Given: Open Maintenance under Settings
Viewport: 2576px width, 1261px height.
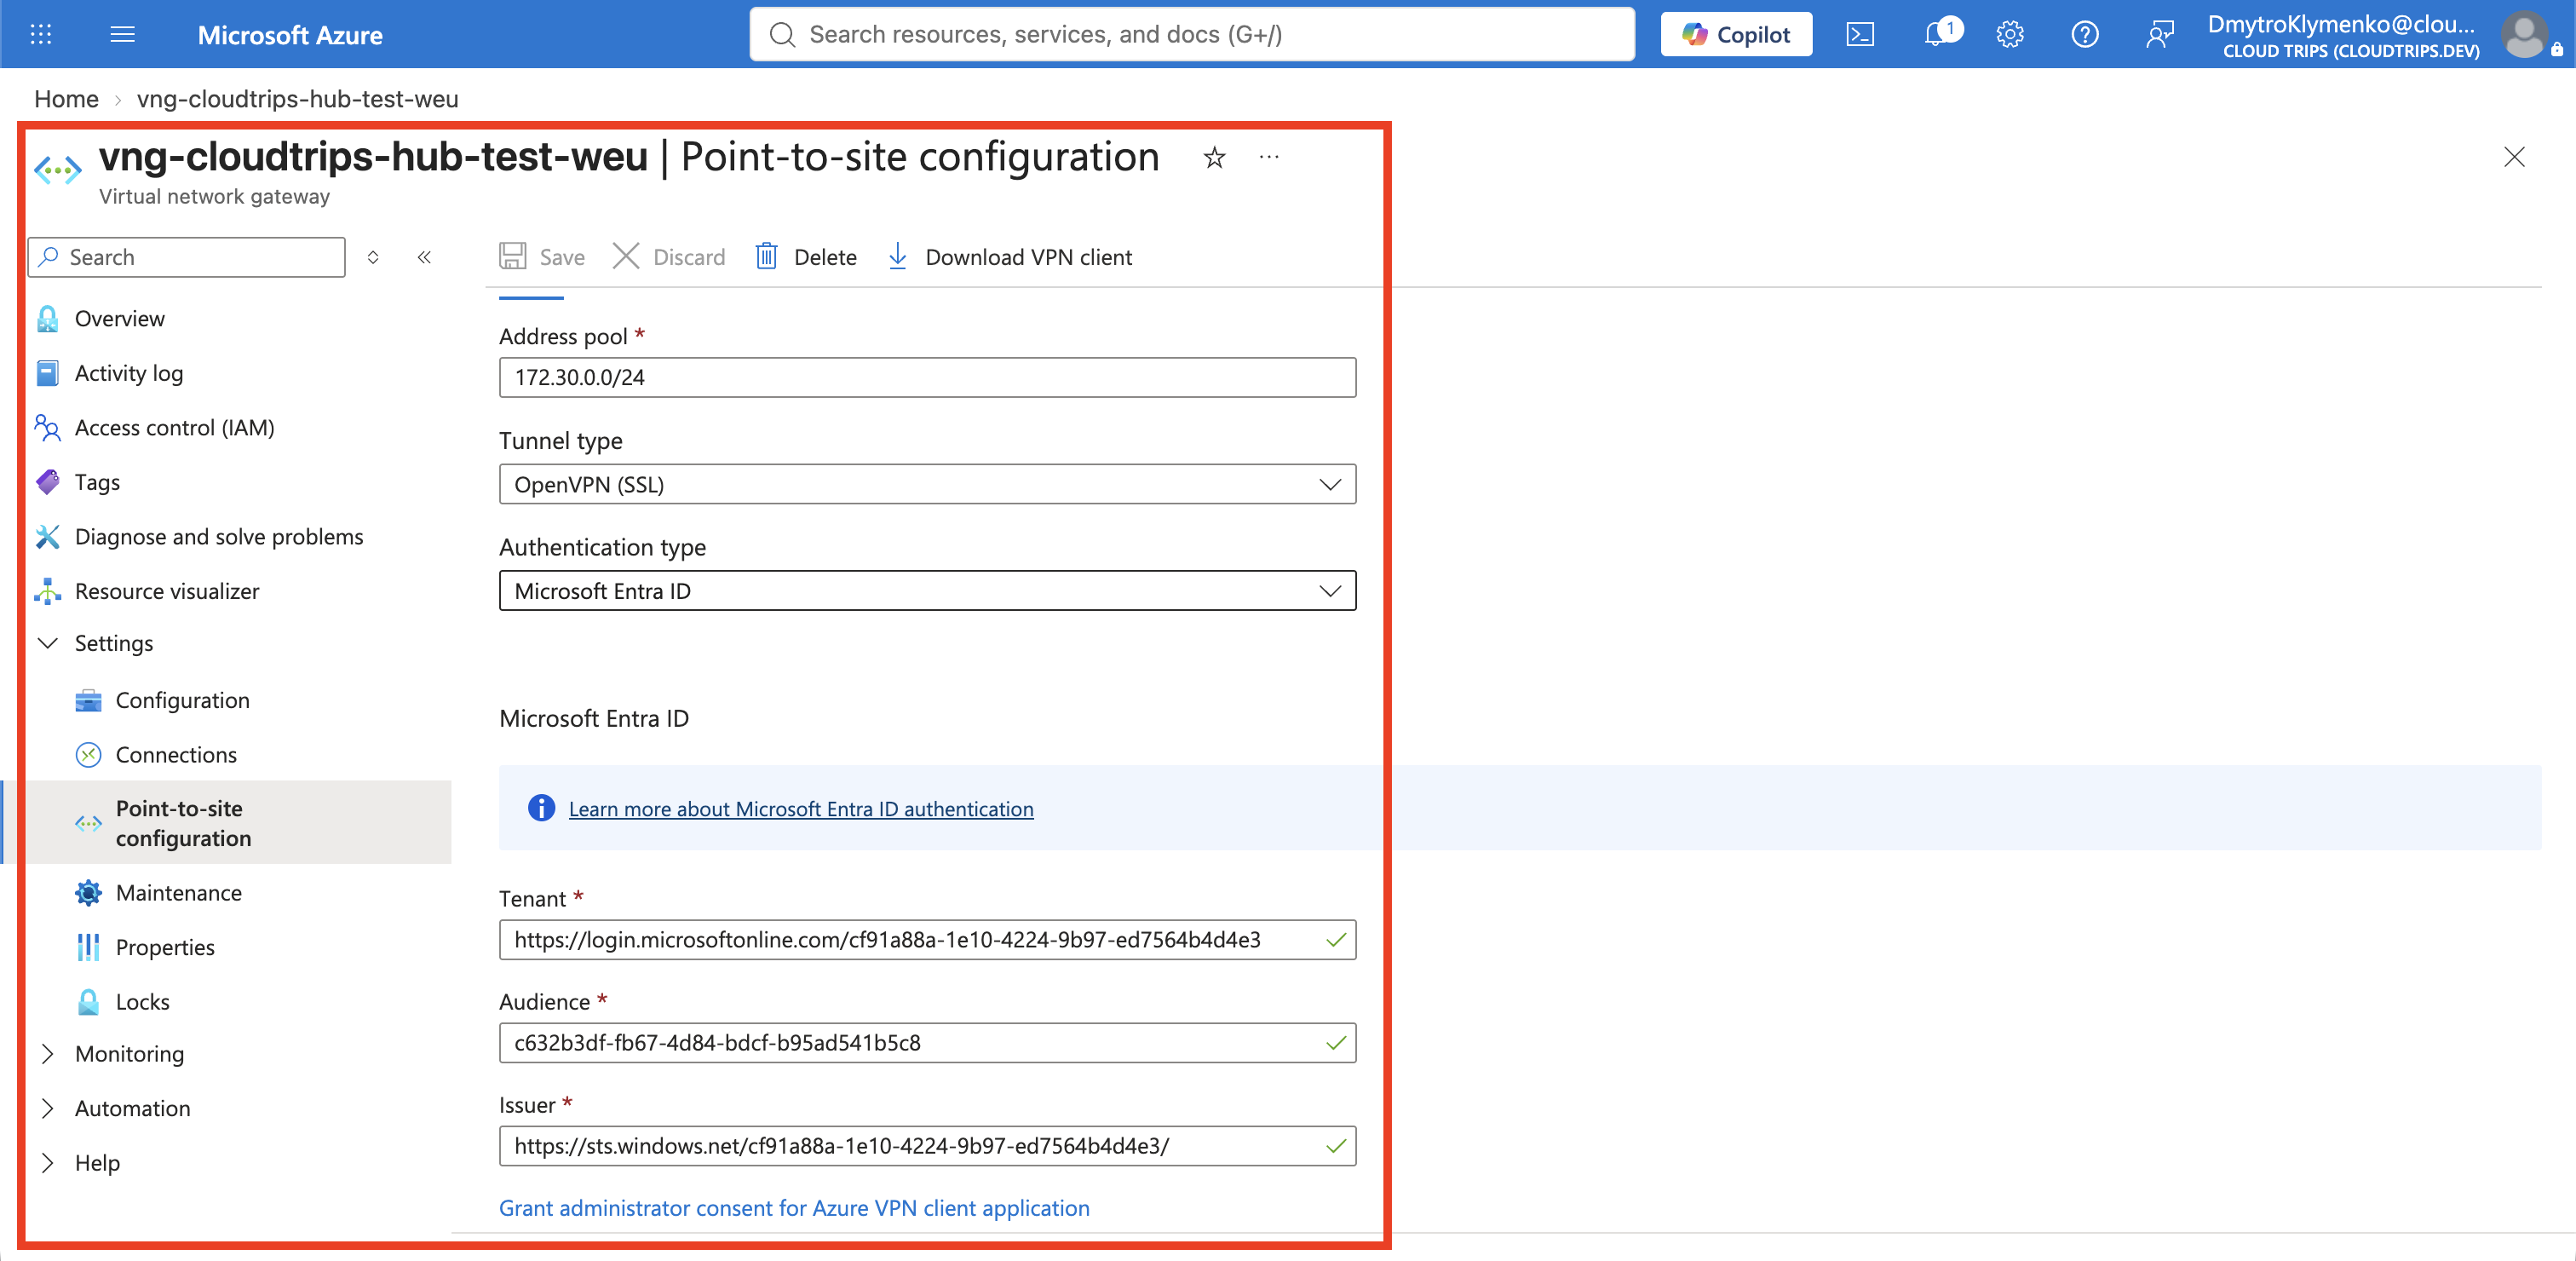Looking at the screenshot, I should coord(178,892).
